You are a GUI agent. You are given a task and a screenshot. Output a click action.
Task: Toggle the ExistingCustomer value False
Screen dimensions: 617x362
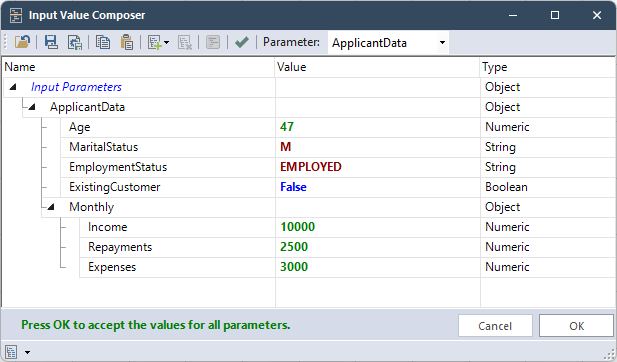(293, 187)
